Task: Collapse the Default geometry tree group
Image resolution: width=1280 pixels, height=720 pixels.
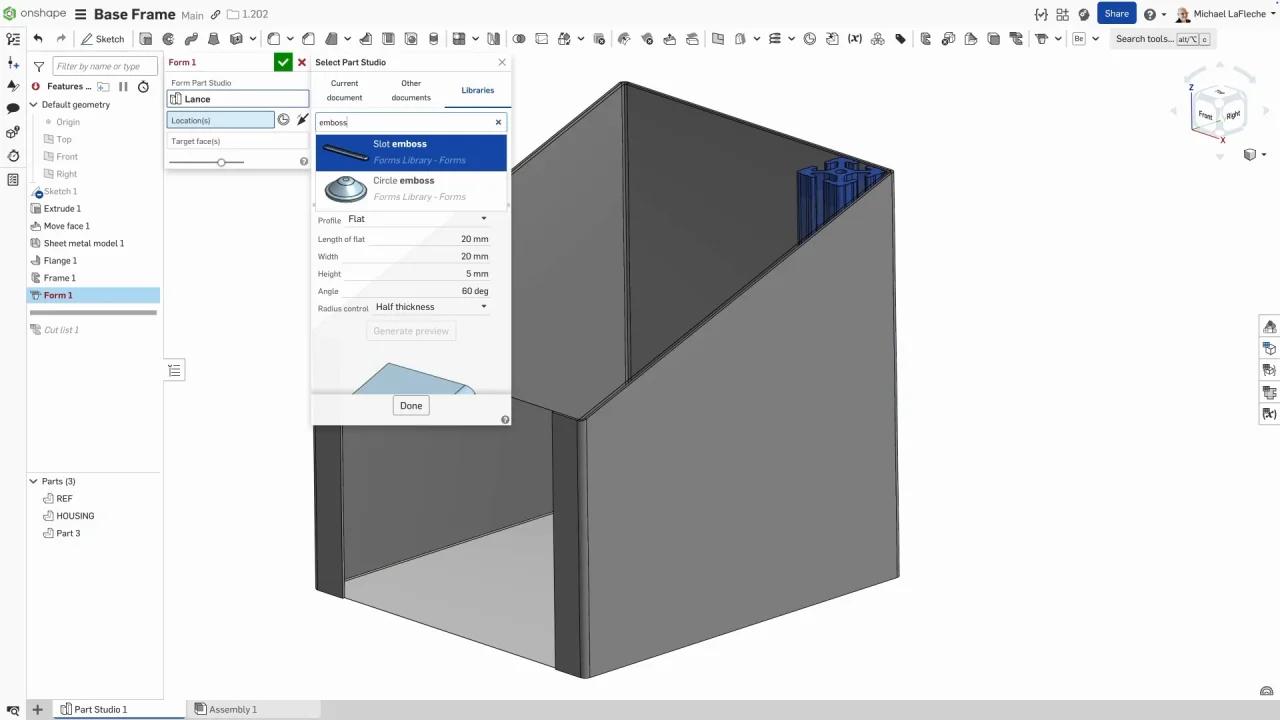Action: [x=33, y=105]
